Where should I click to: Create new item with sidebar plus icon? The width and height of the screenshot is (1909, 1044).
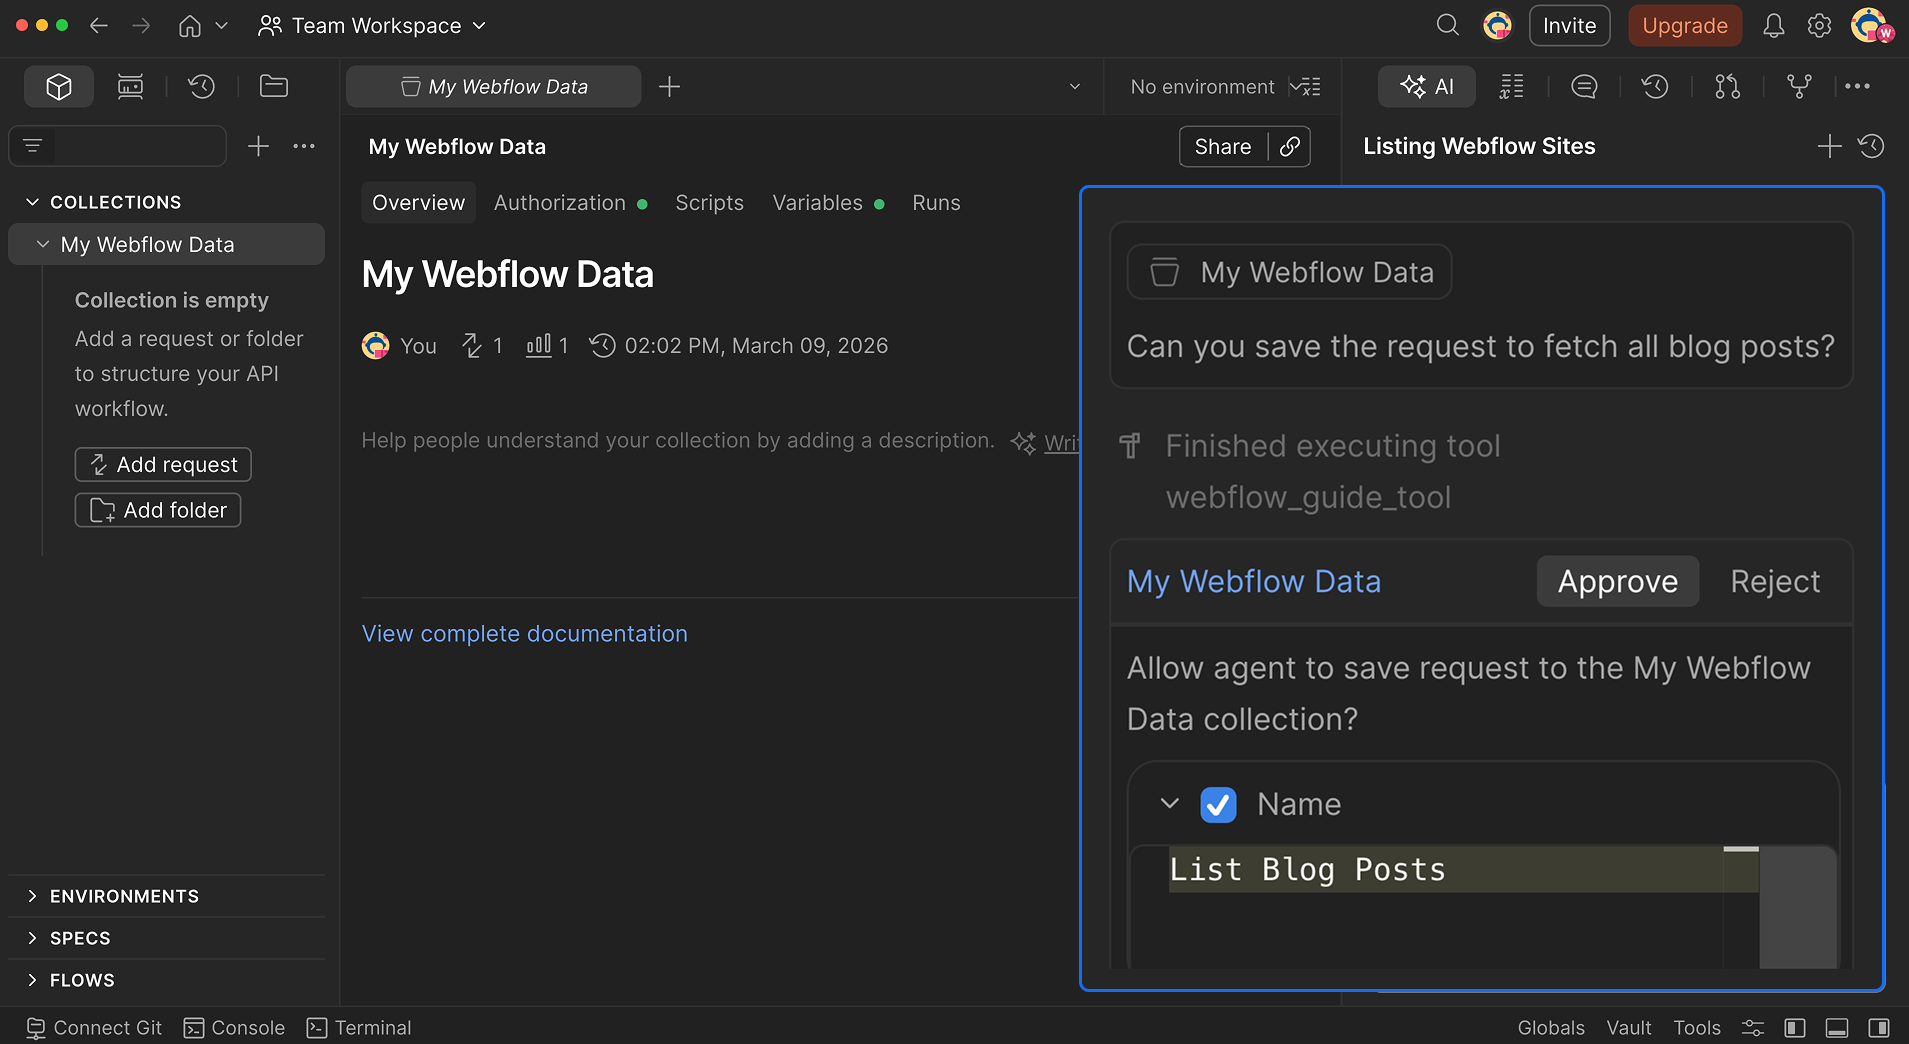258,146
